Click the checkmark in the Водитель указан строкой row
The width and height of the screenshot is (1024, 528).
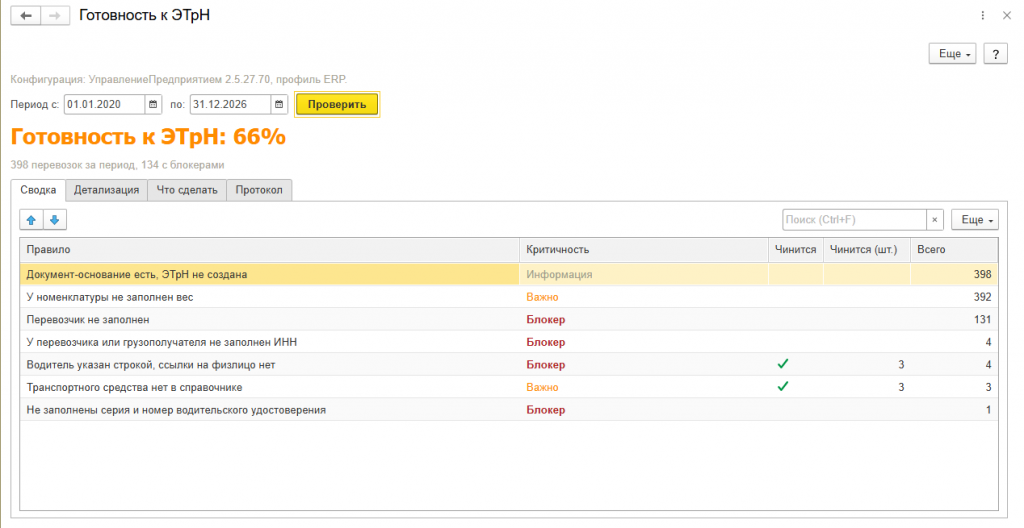pos(782,364)
